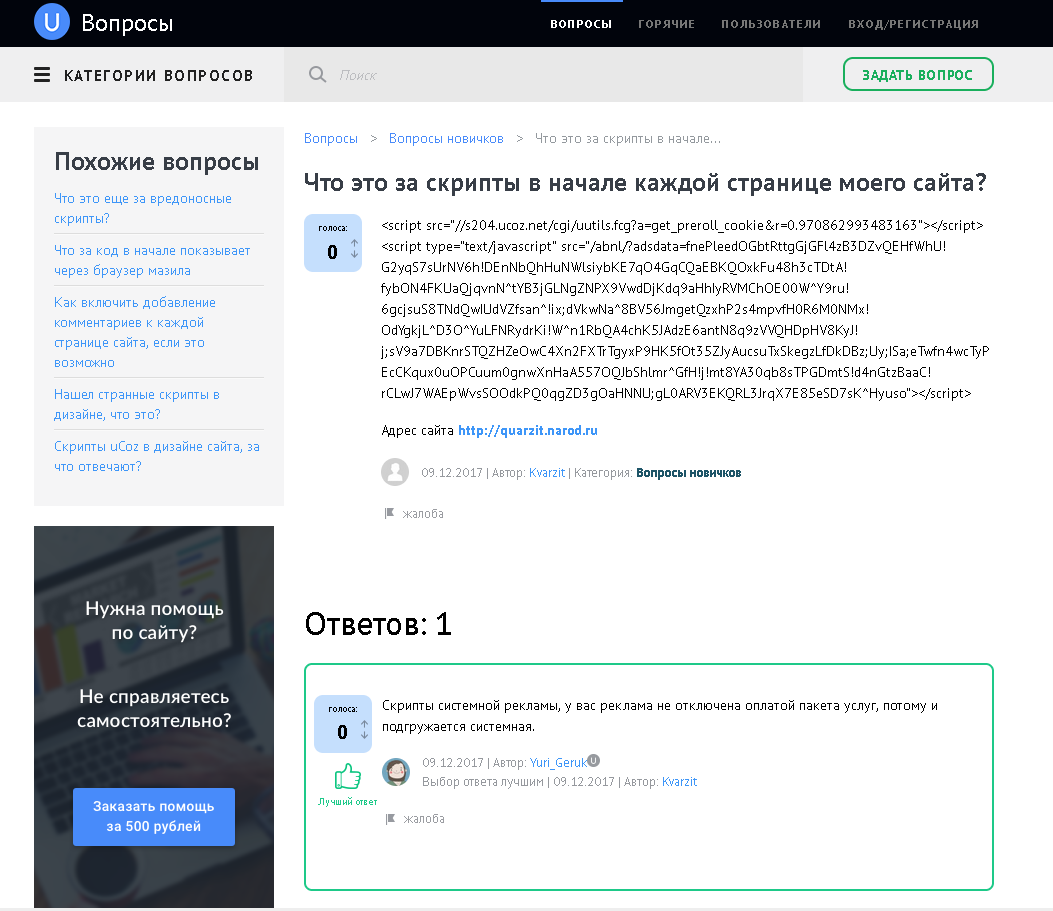Click the Вопросы новичков breadcrumb link
Viewport: 1053px width, 911px height.
(x=446, y=138)
